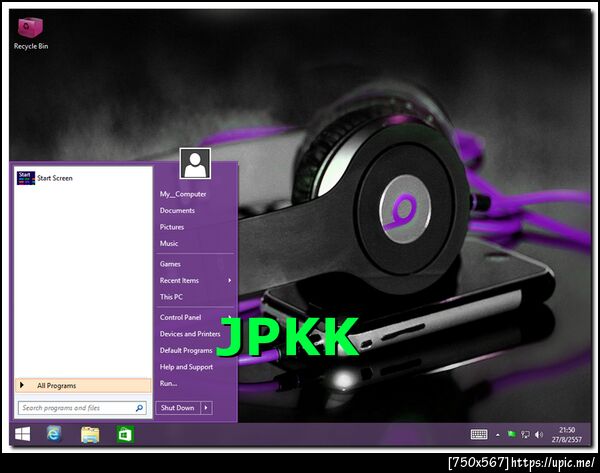
Task: Click the volume speaker icon
Action: pos(539,434)
